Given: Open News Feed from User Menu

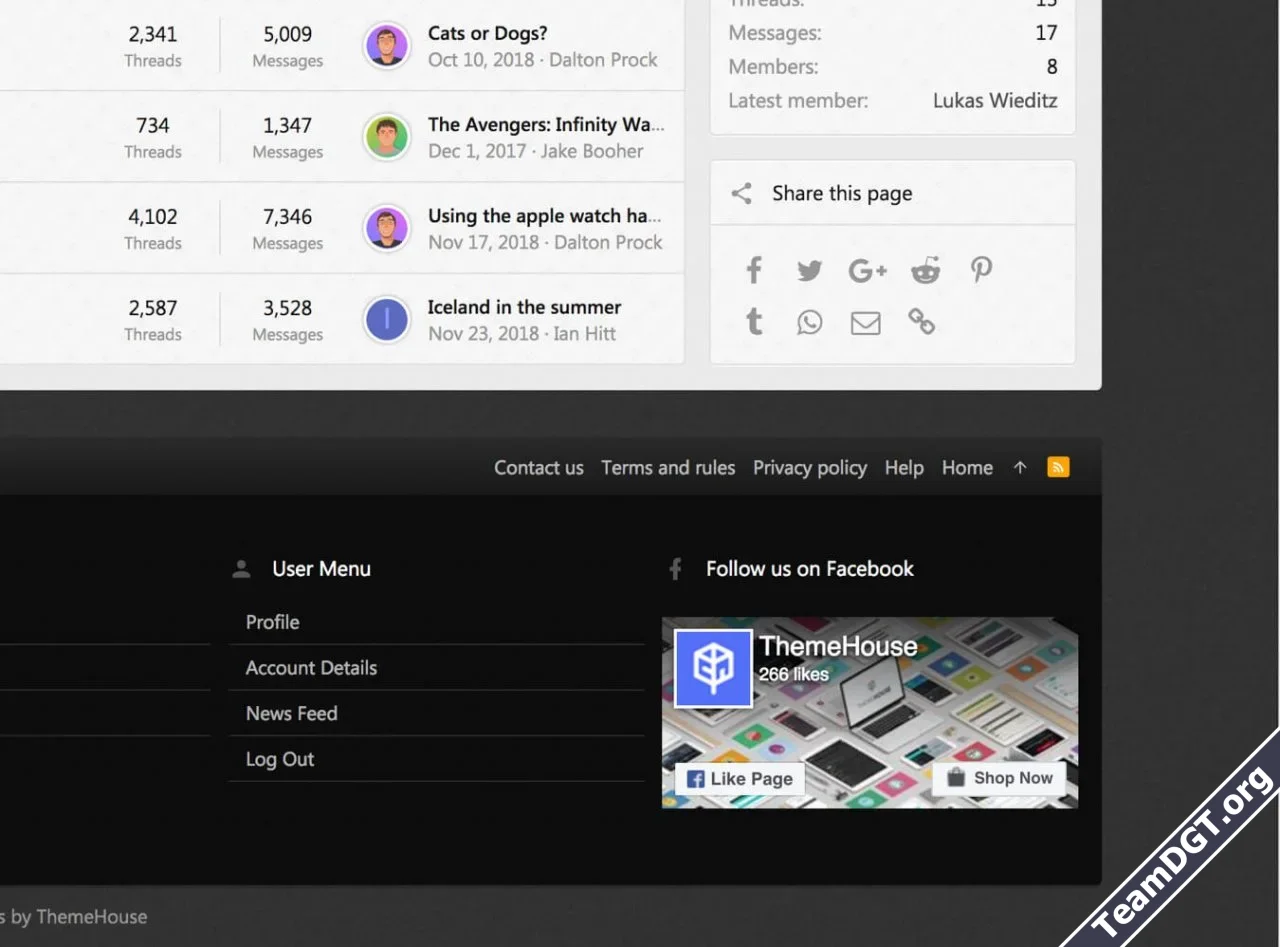Looking at the screenshot, I should [291, 713].
